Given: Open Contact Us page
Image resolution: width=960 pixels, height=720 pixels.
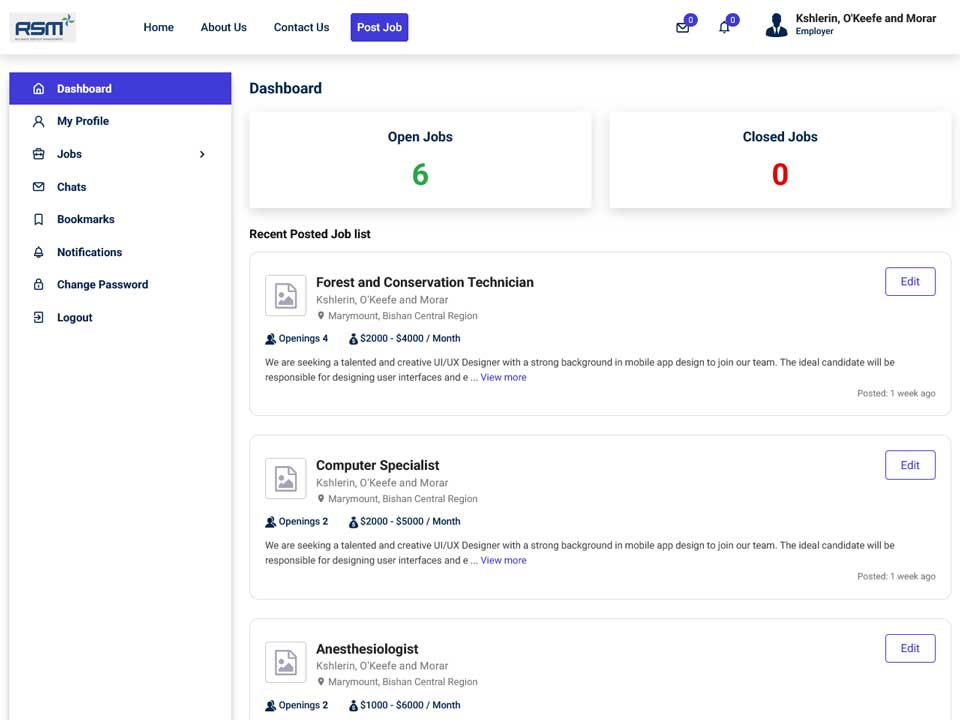Looking at the screenshot, I should pos(301,28).
